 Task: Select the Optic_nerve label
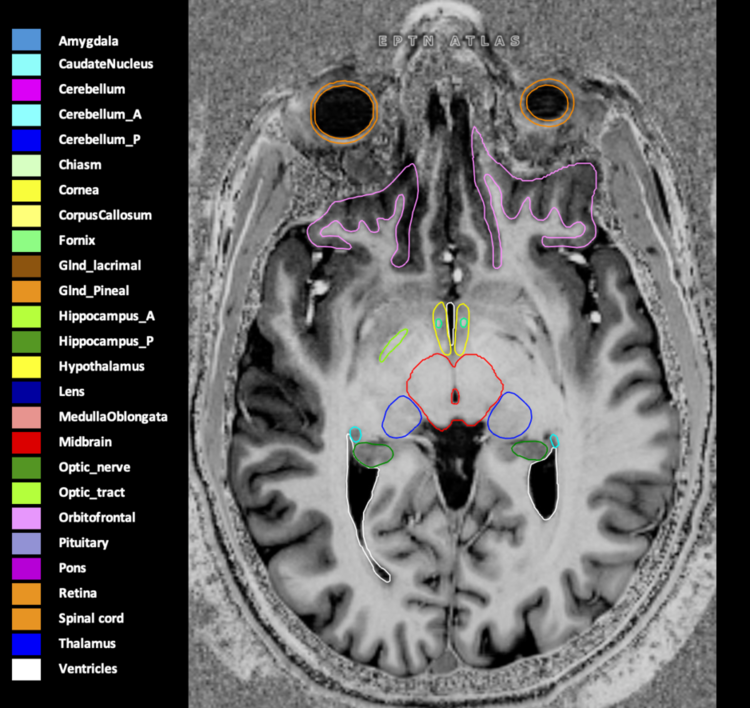point(94,467)
